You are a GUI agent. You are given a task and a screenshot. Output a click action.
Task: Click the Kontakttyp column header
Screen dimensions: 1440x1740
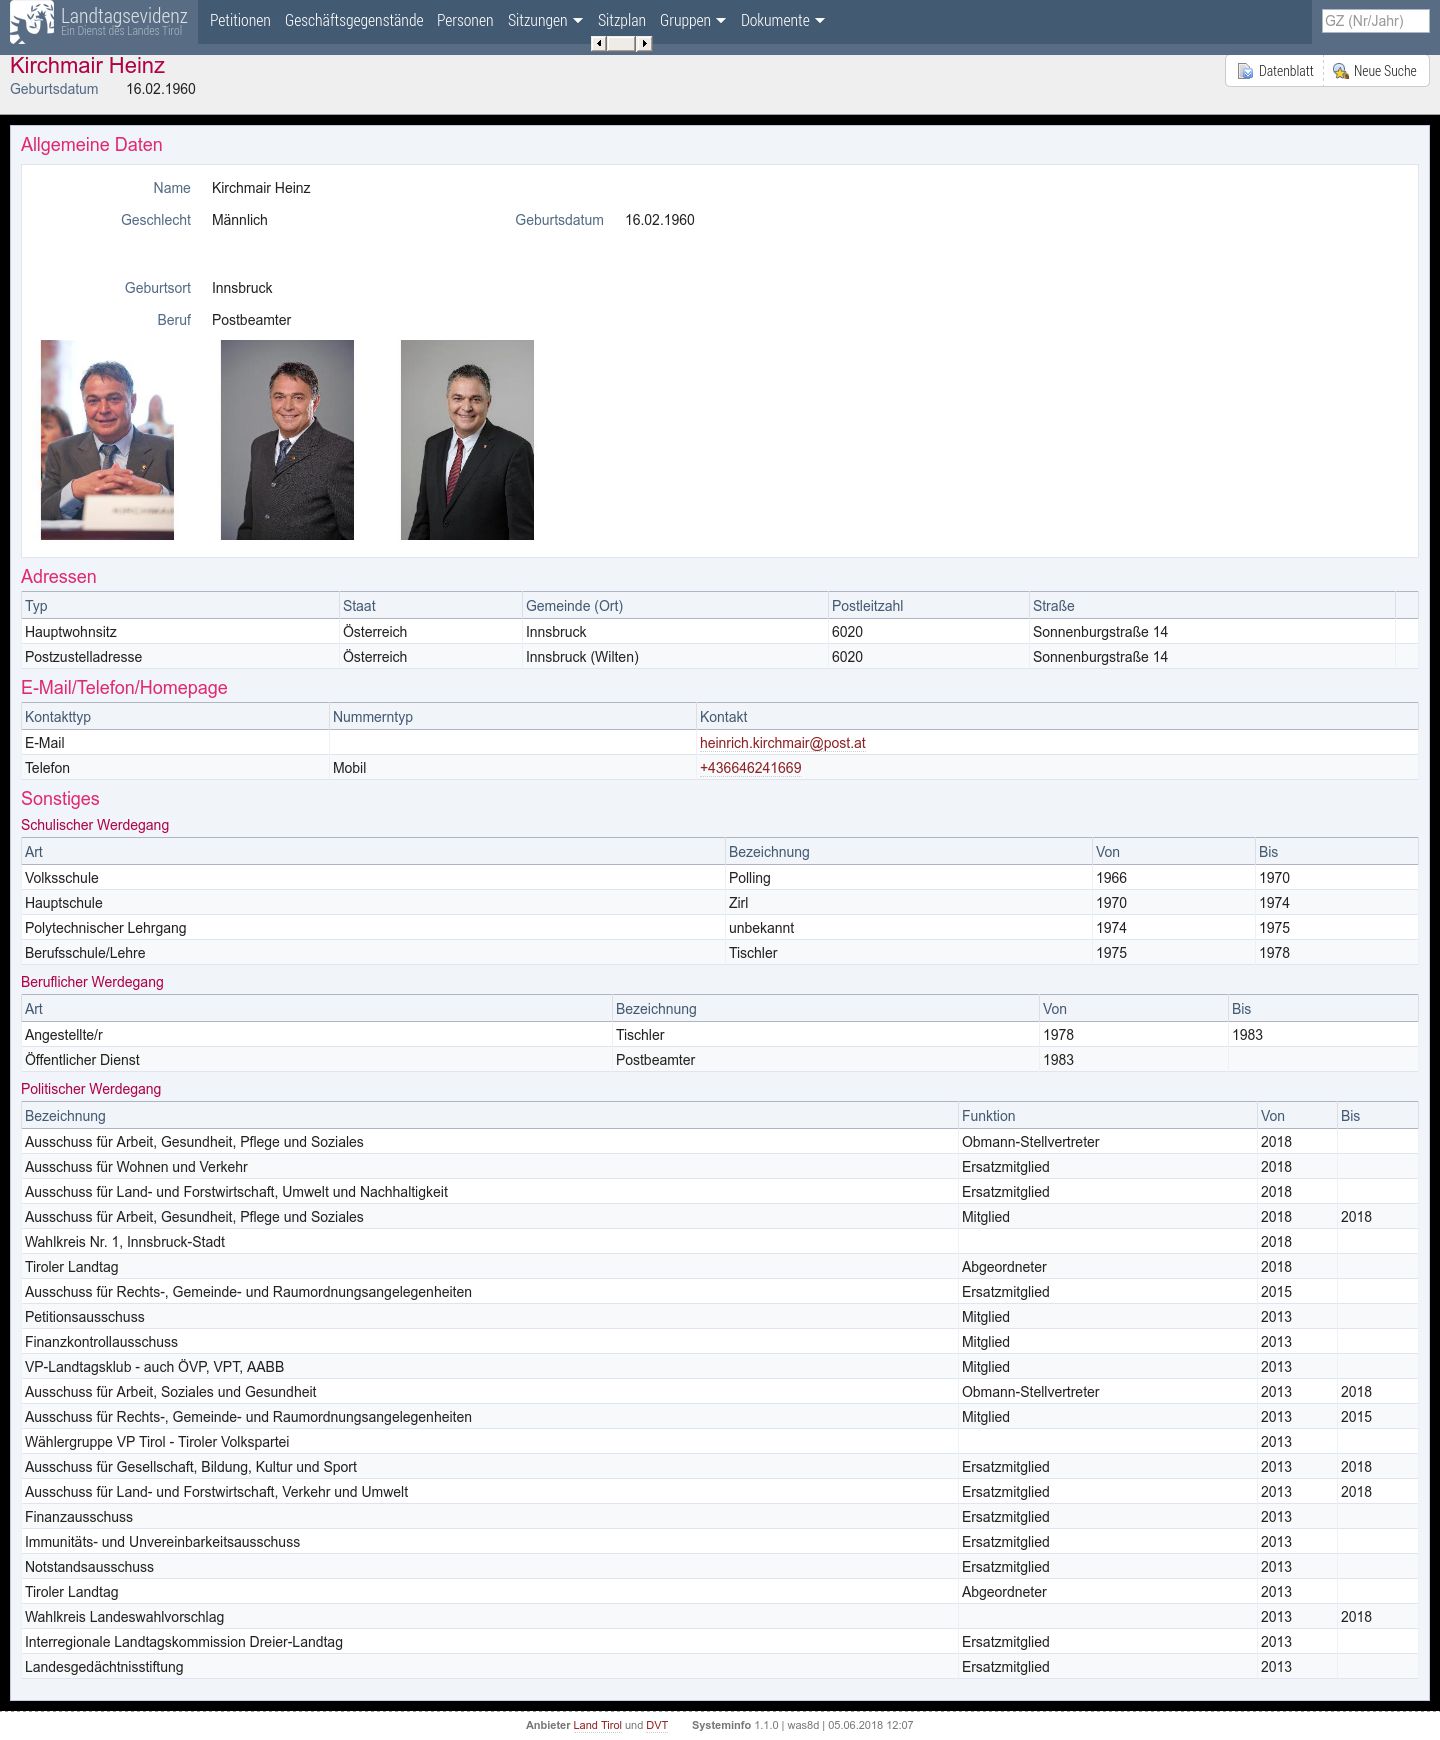[x=175, y=717]
